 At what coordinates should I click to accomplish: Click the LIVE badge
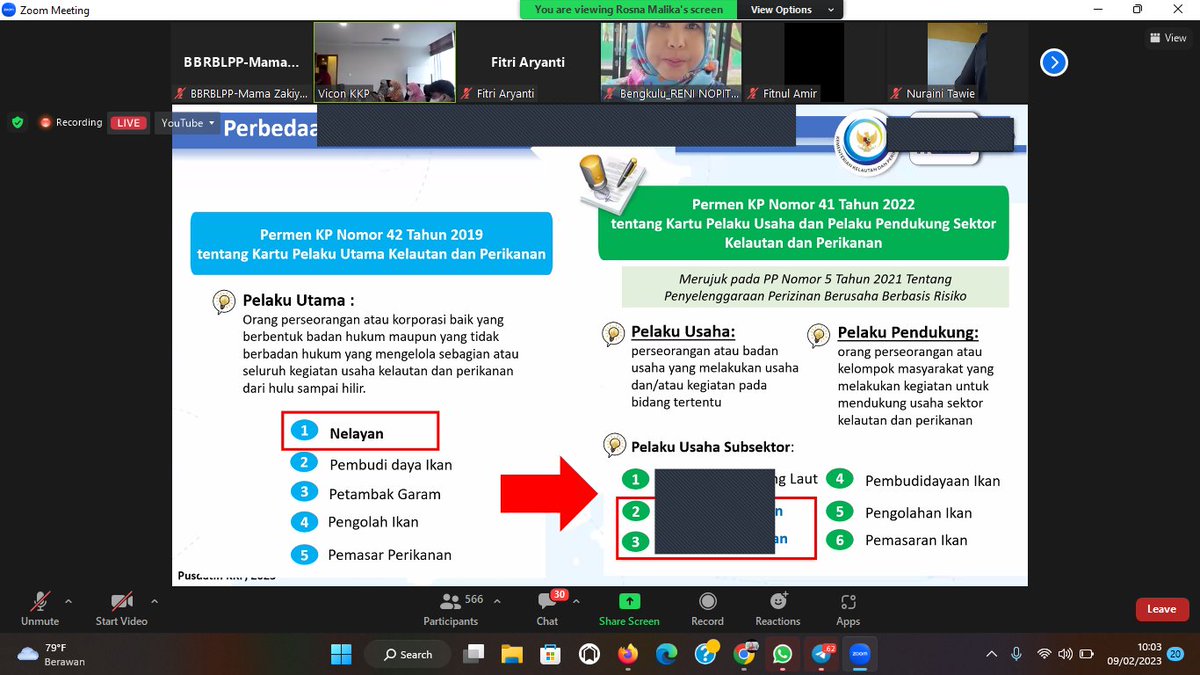click(128, 122)
